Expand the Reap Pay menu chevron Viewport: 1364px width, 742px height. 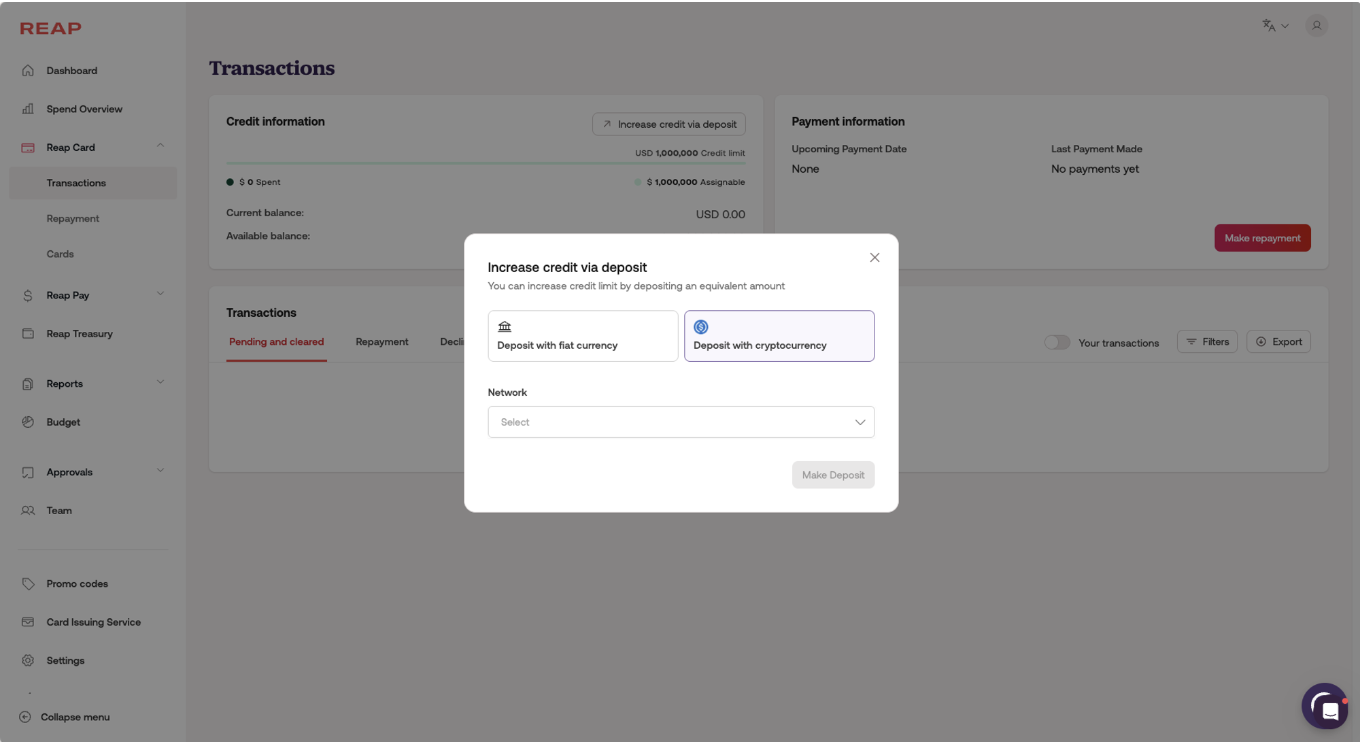(x=160, y=294)
